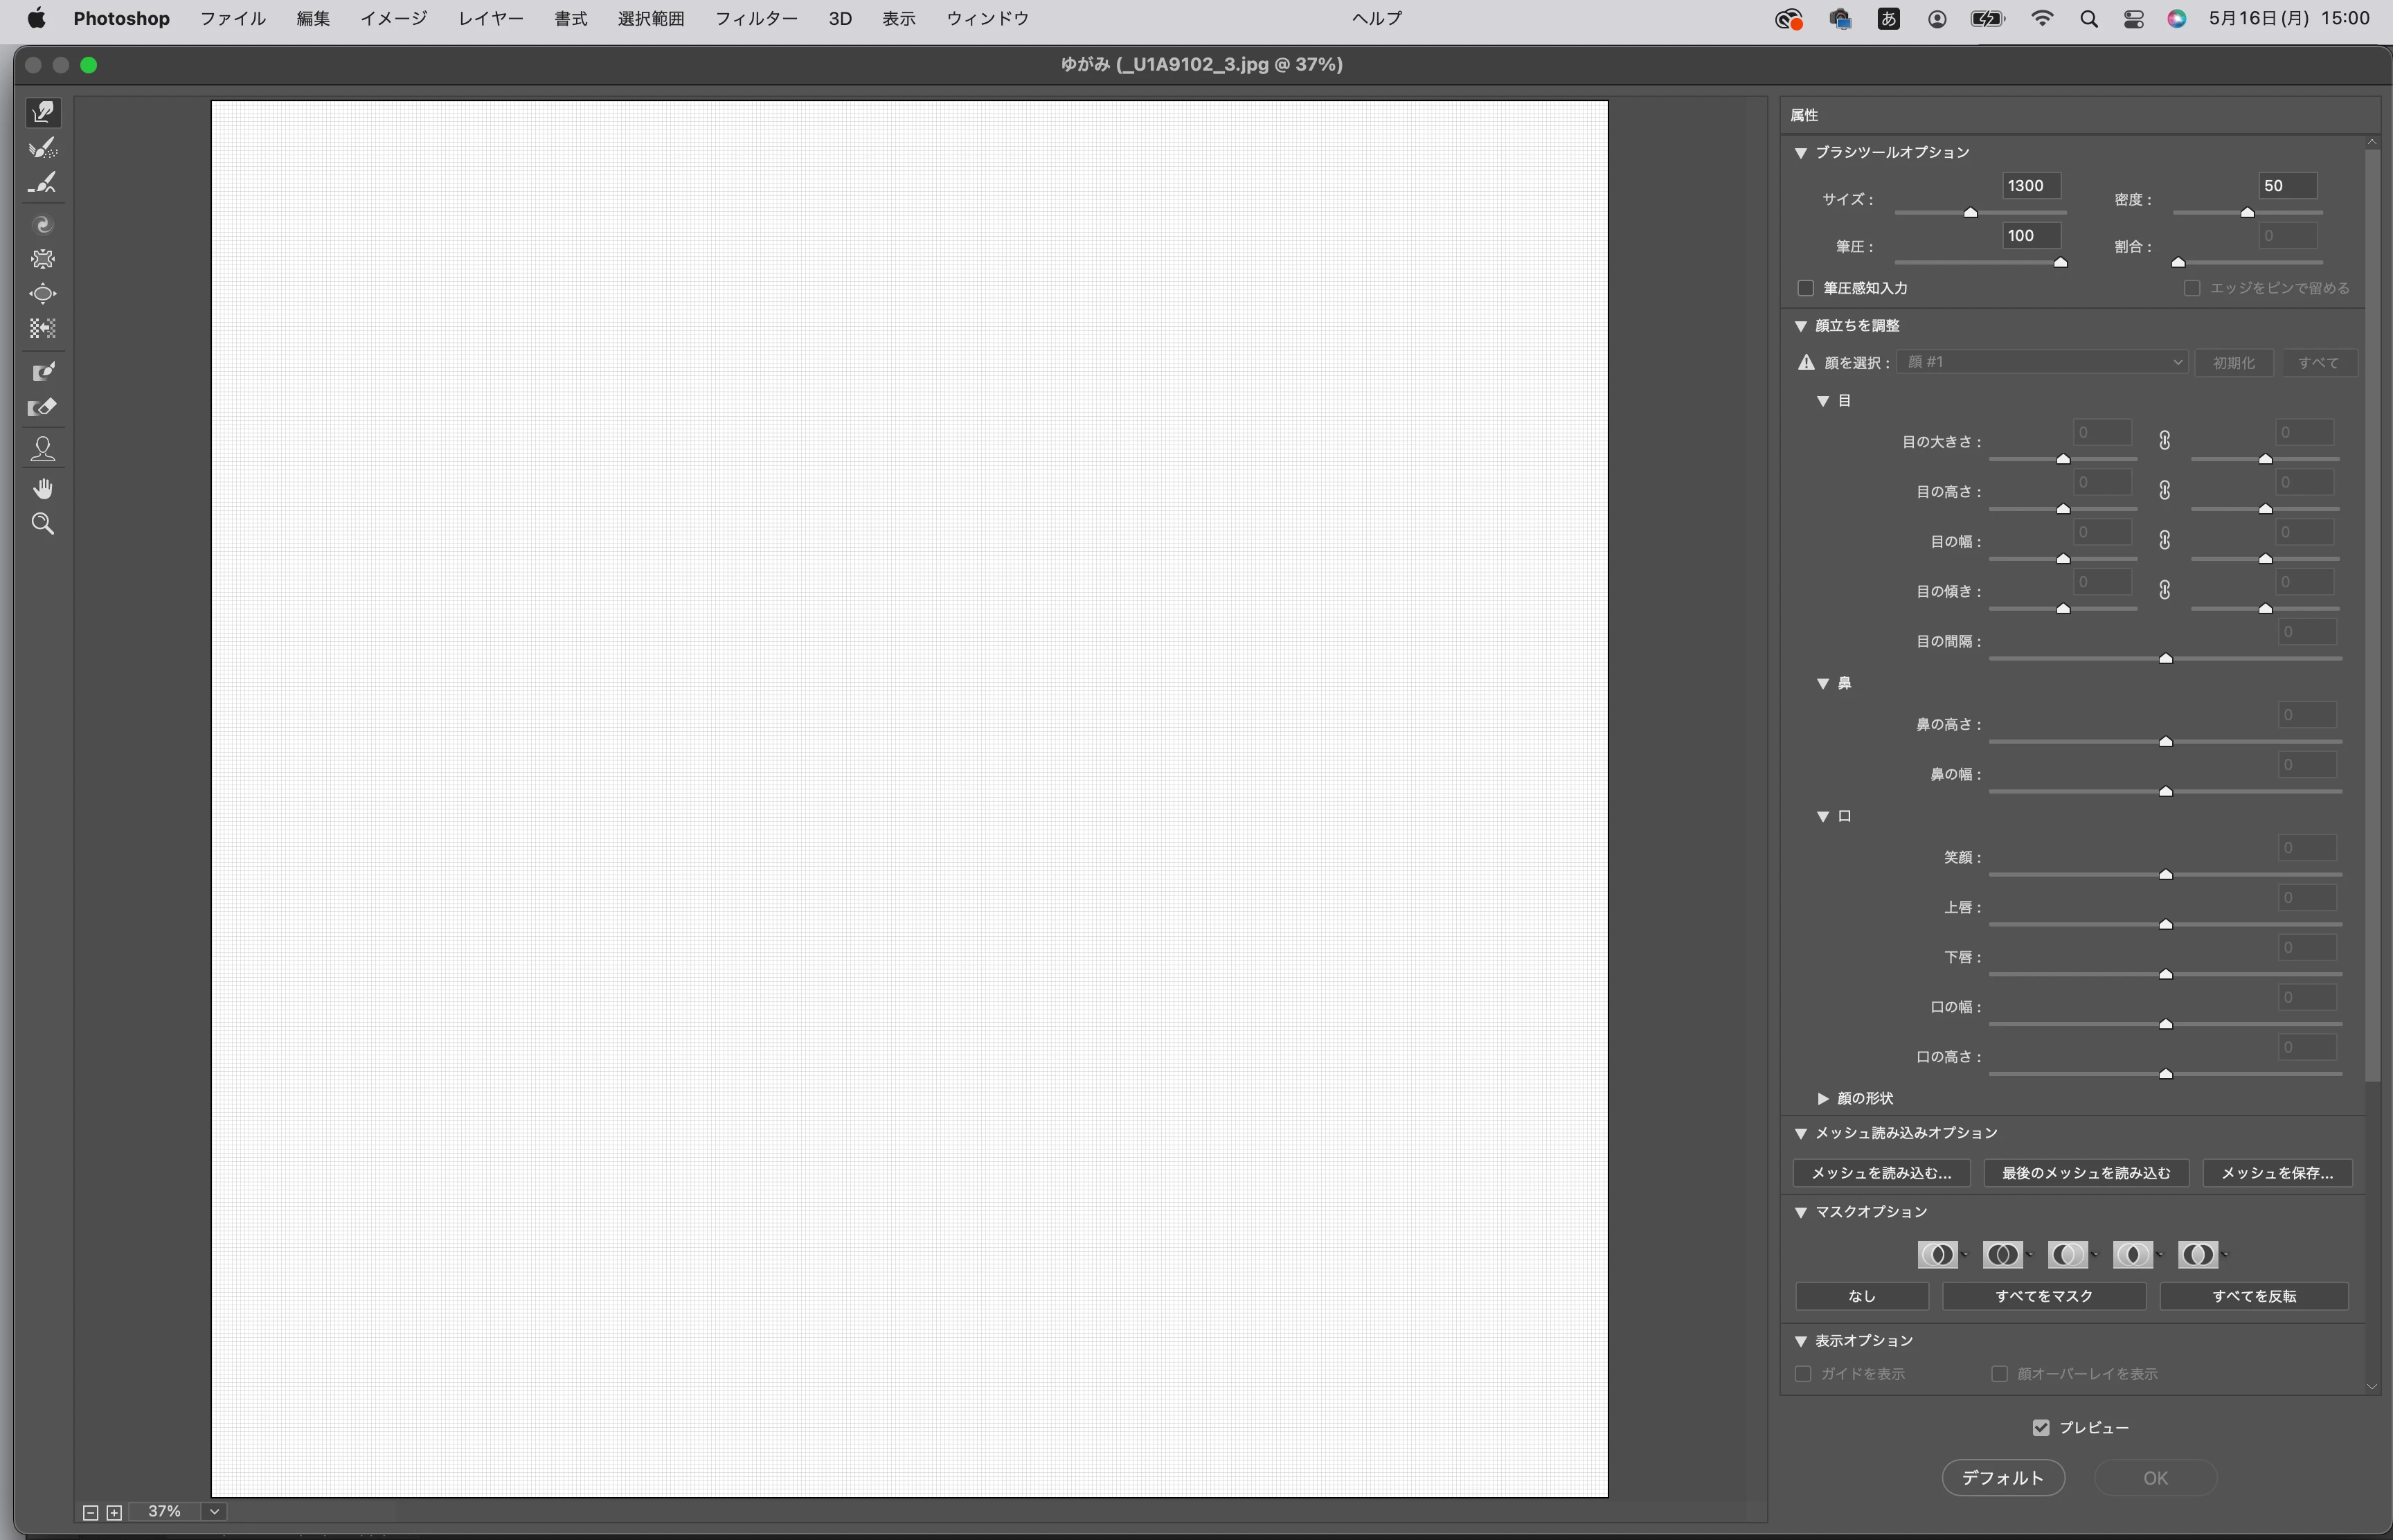
Task: Select the Bloat tool
Action: pos(43,294)
